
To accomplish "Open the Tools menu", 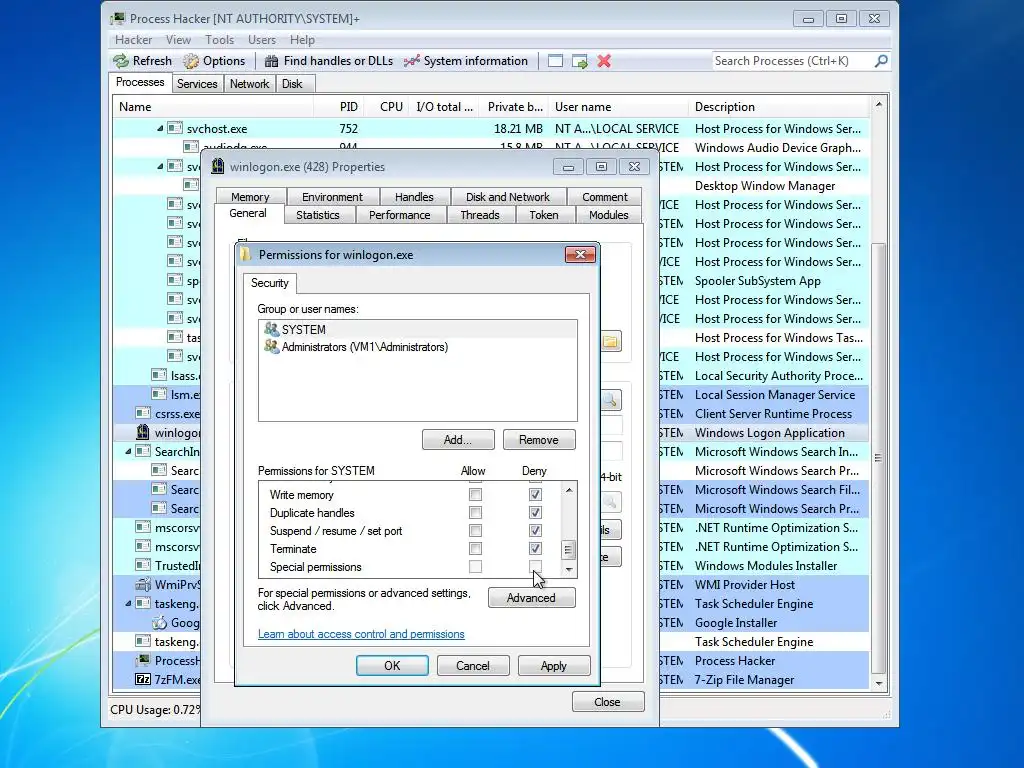I will click(x=219, y=40).
